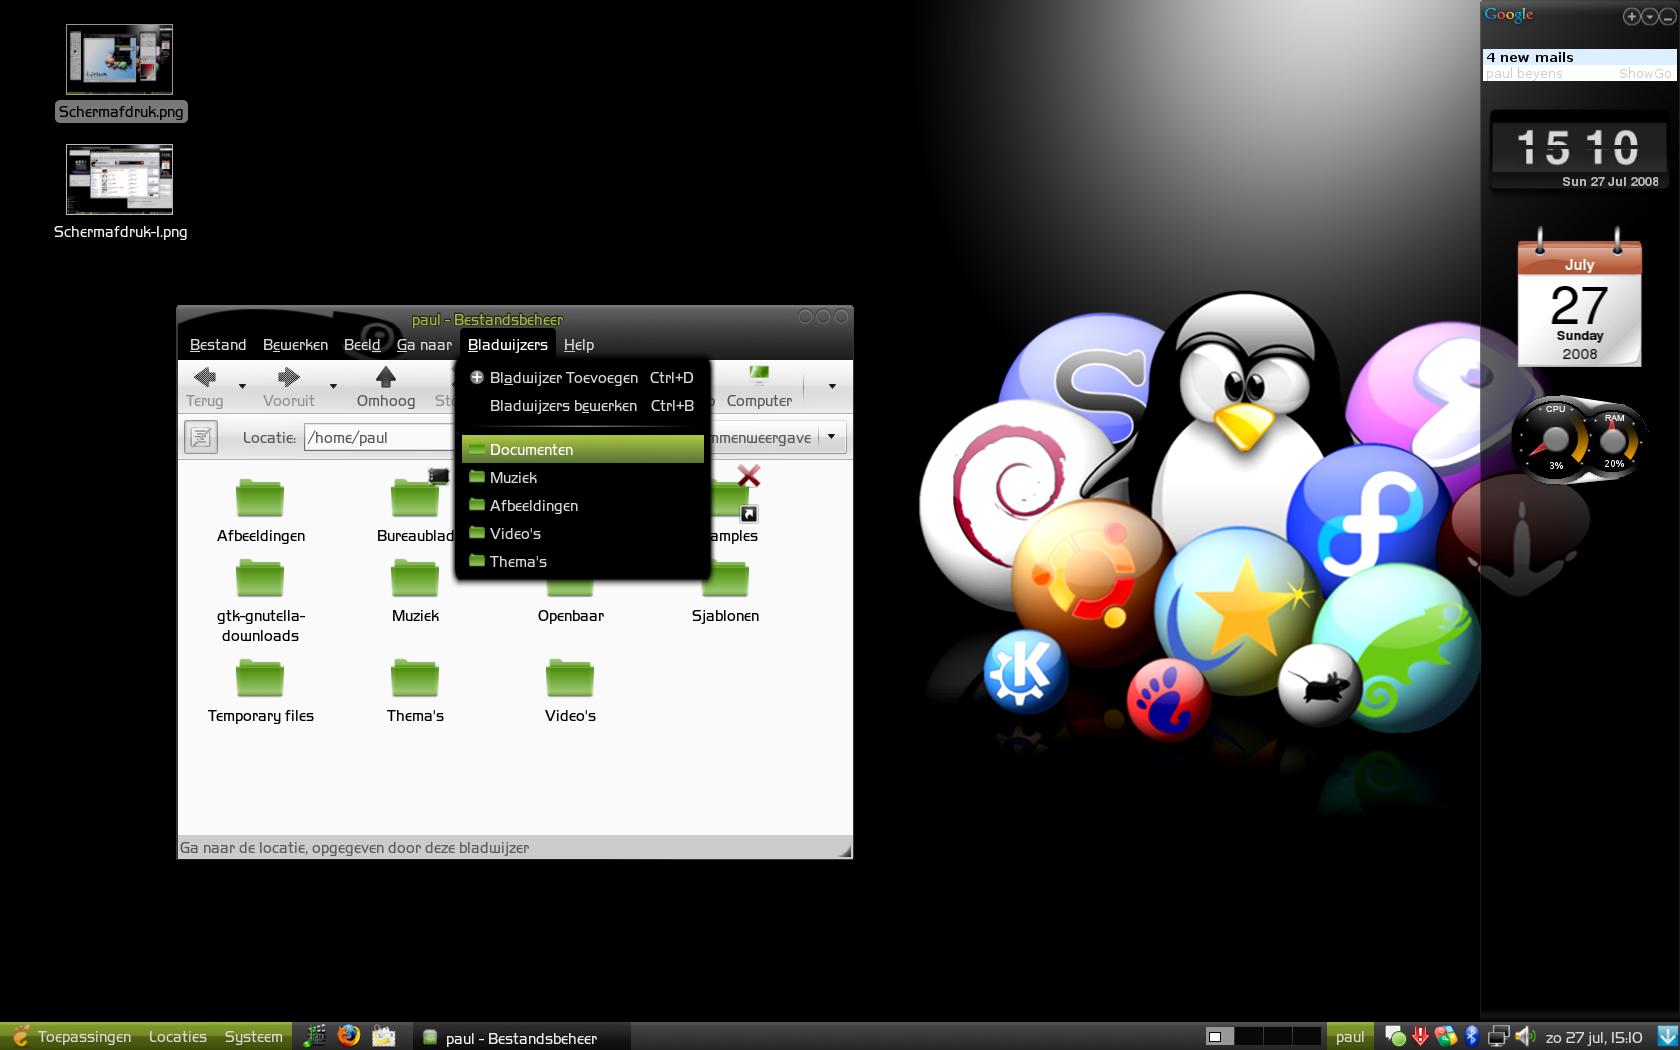
Task: Click the paul user switcher button
Action: coord(1350,1037)
